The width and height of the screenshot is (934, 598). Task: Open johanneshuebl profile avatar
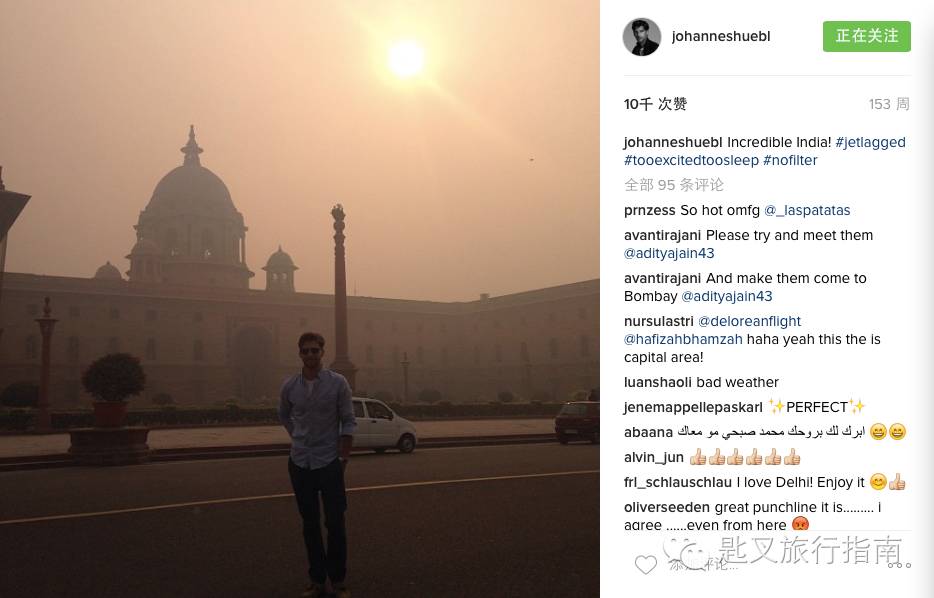[x=642, y=37]
